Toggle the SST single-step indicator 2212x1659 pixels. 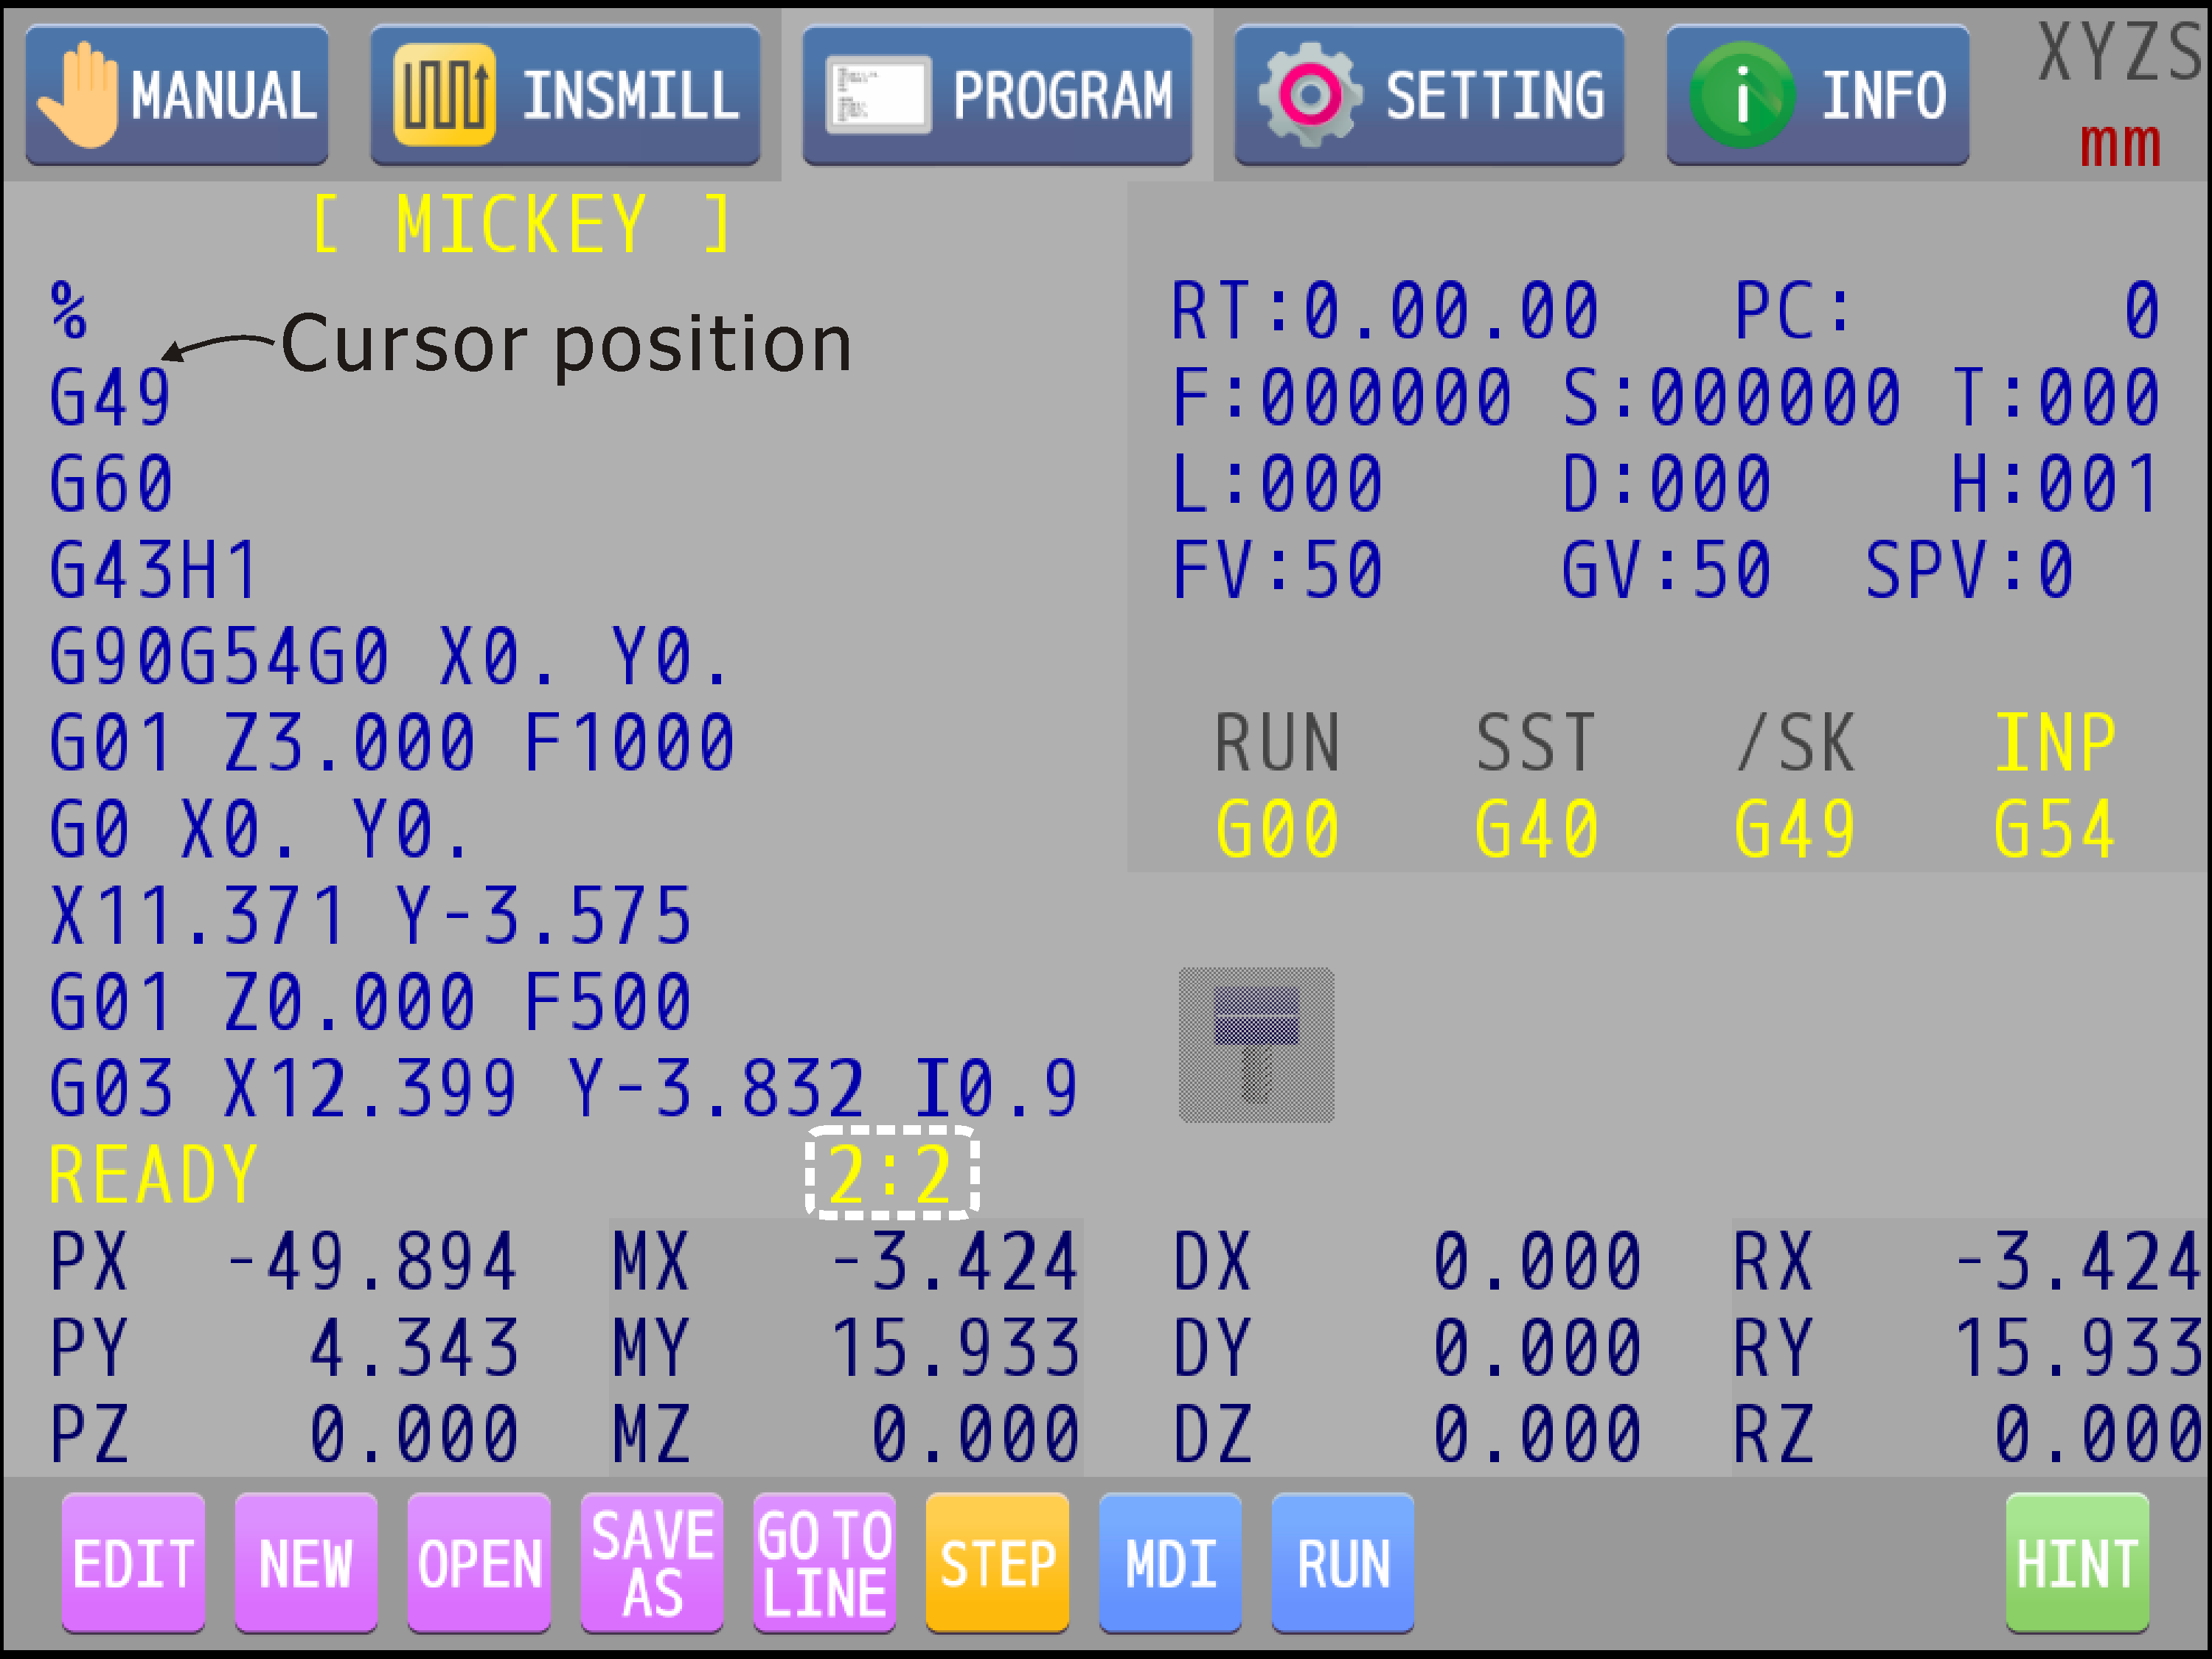[x=1535, y=743]
